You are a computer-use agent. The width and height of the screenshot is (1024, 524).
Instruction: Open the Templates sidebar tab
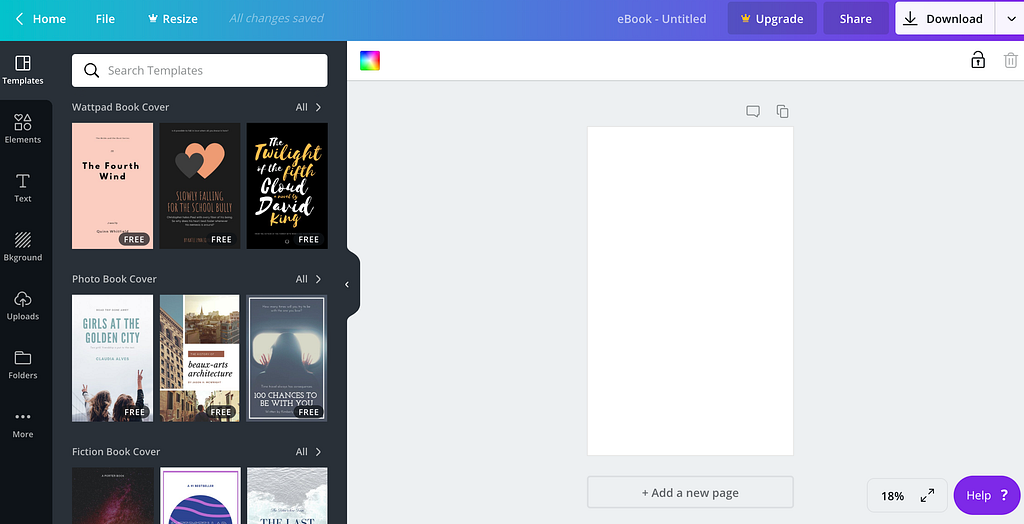[23, 70]
